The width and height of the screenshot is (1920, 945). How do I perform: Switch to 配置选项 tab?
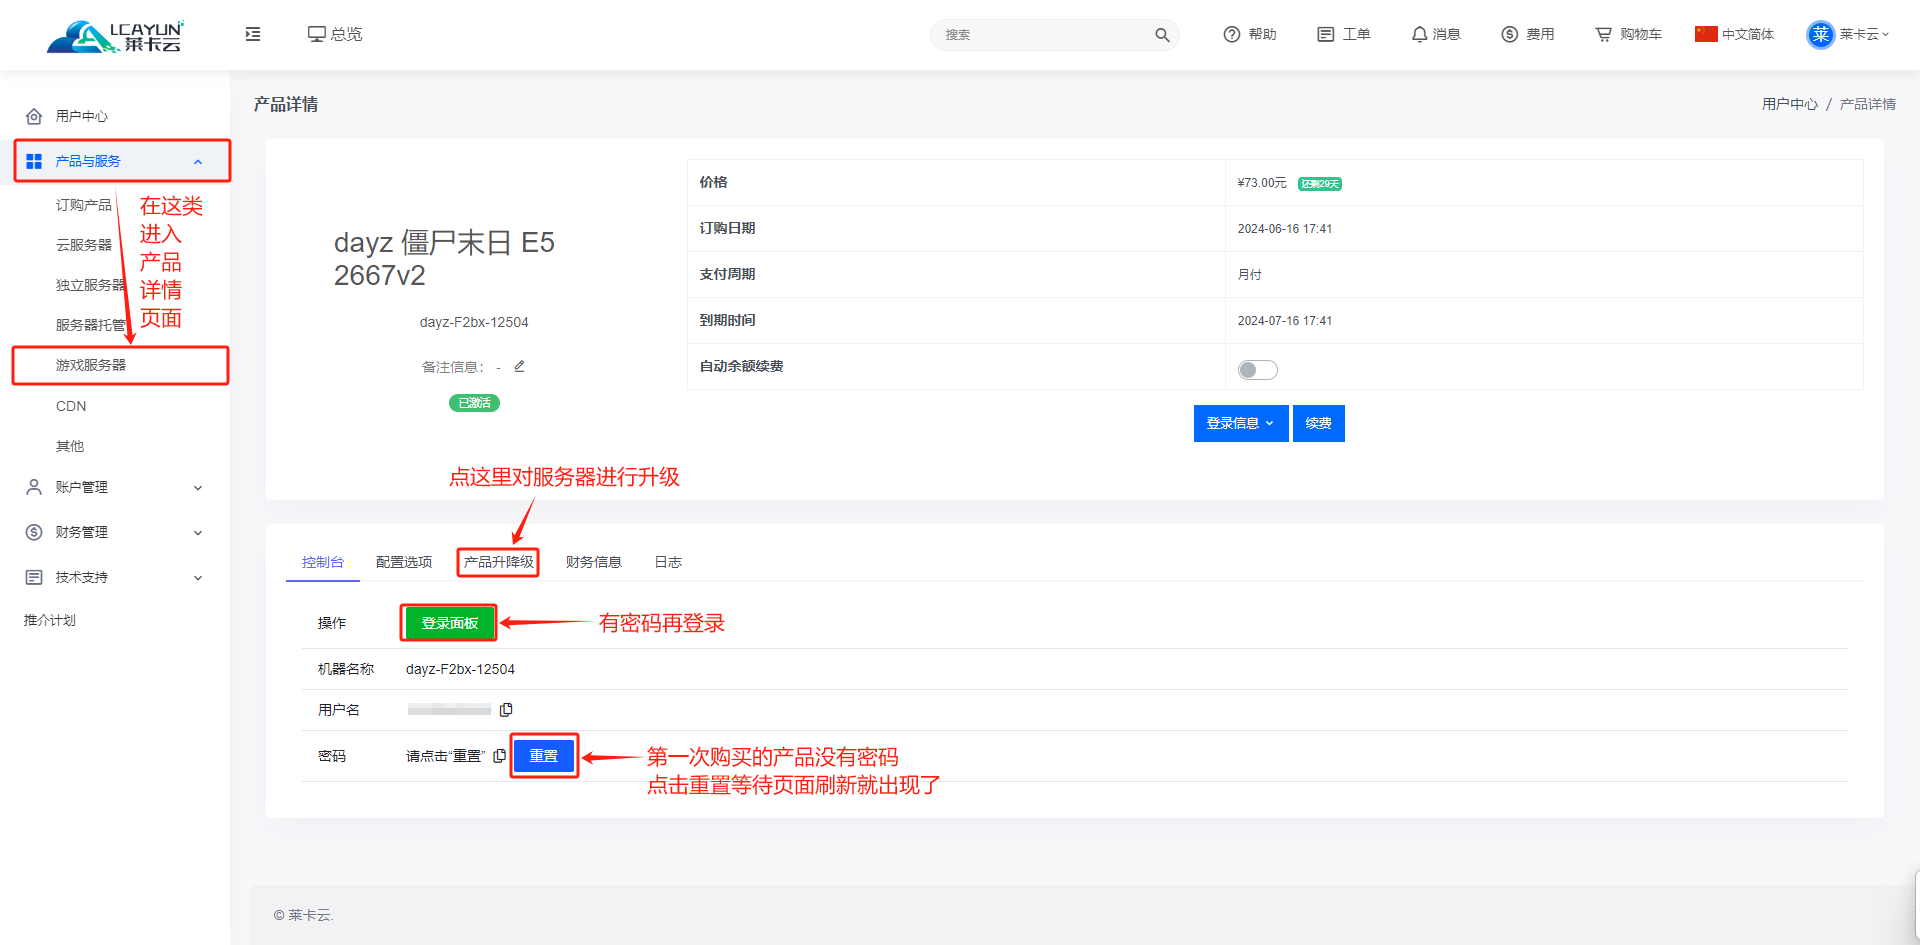(x=404, y=562)
